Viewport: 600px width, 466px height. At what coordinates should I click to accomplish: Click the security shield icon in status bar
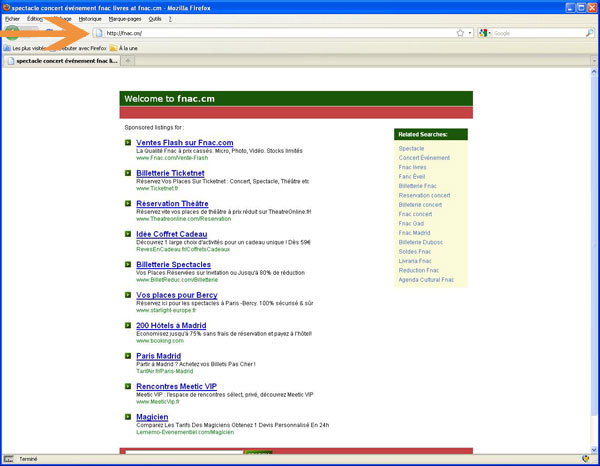point(585,459)
